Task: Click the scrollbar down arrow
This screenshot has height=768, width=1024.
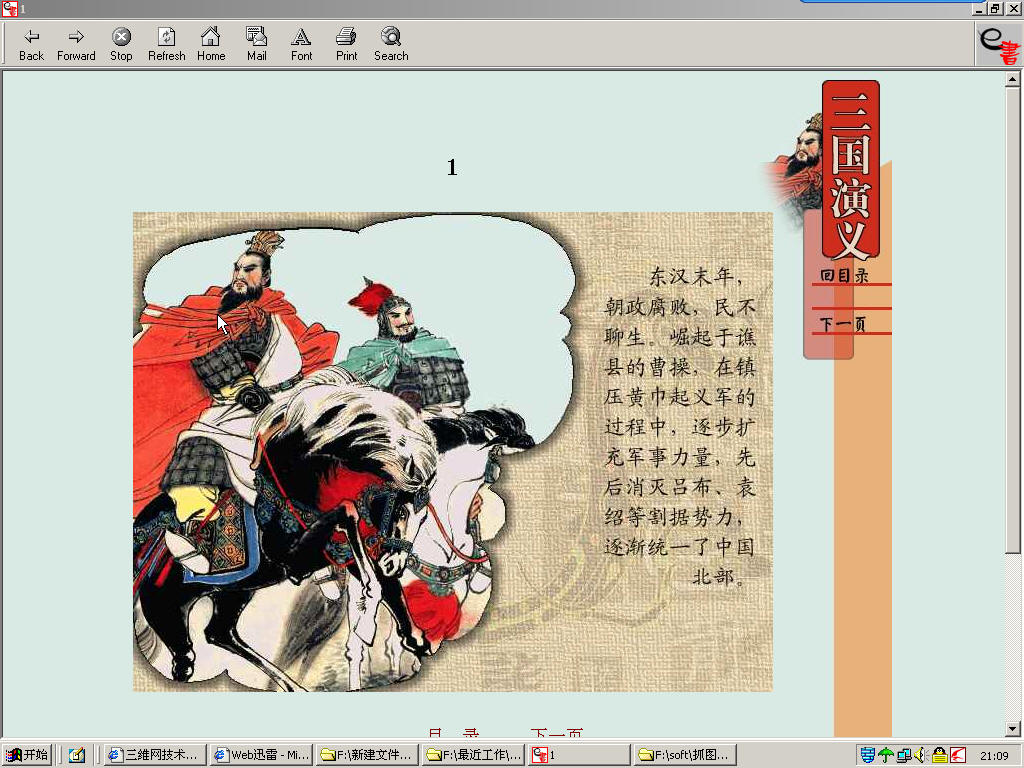Action: point(1012,729)
